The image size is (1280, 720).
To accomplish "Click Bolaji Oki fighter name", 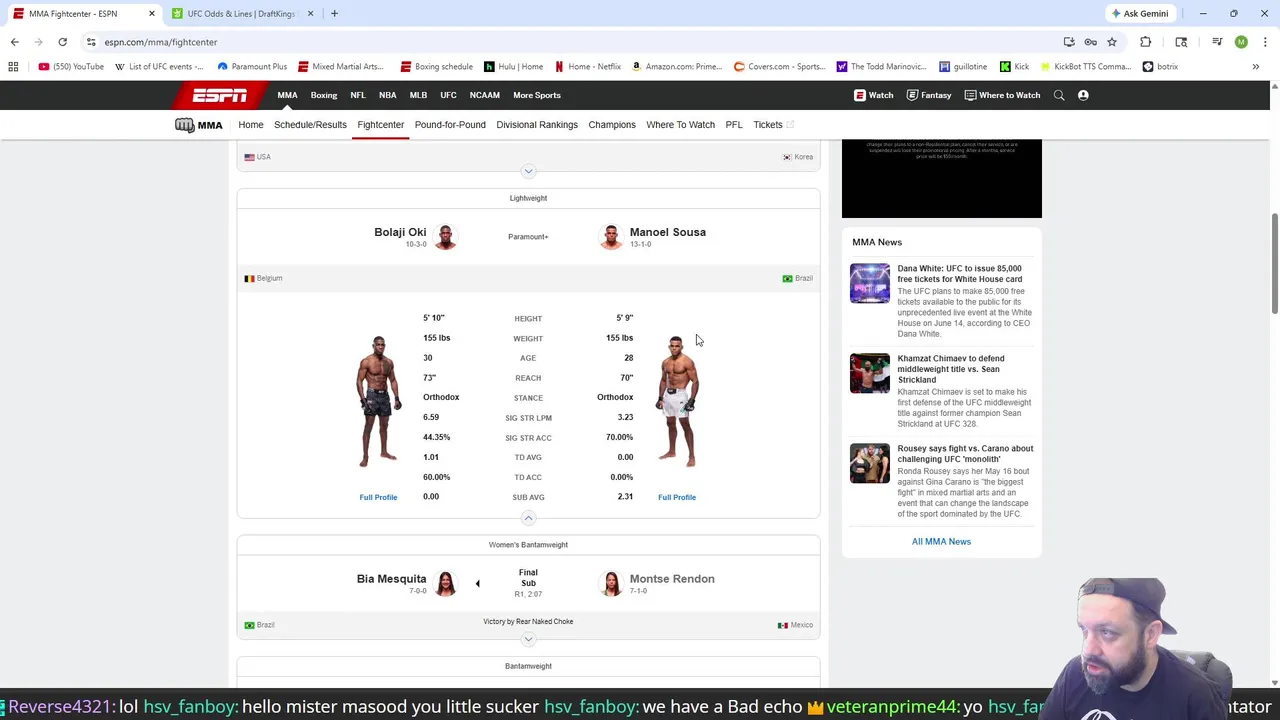I will pos(400,232).
